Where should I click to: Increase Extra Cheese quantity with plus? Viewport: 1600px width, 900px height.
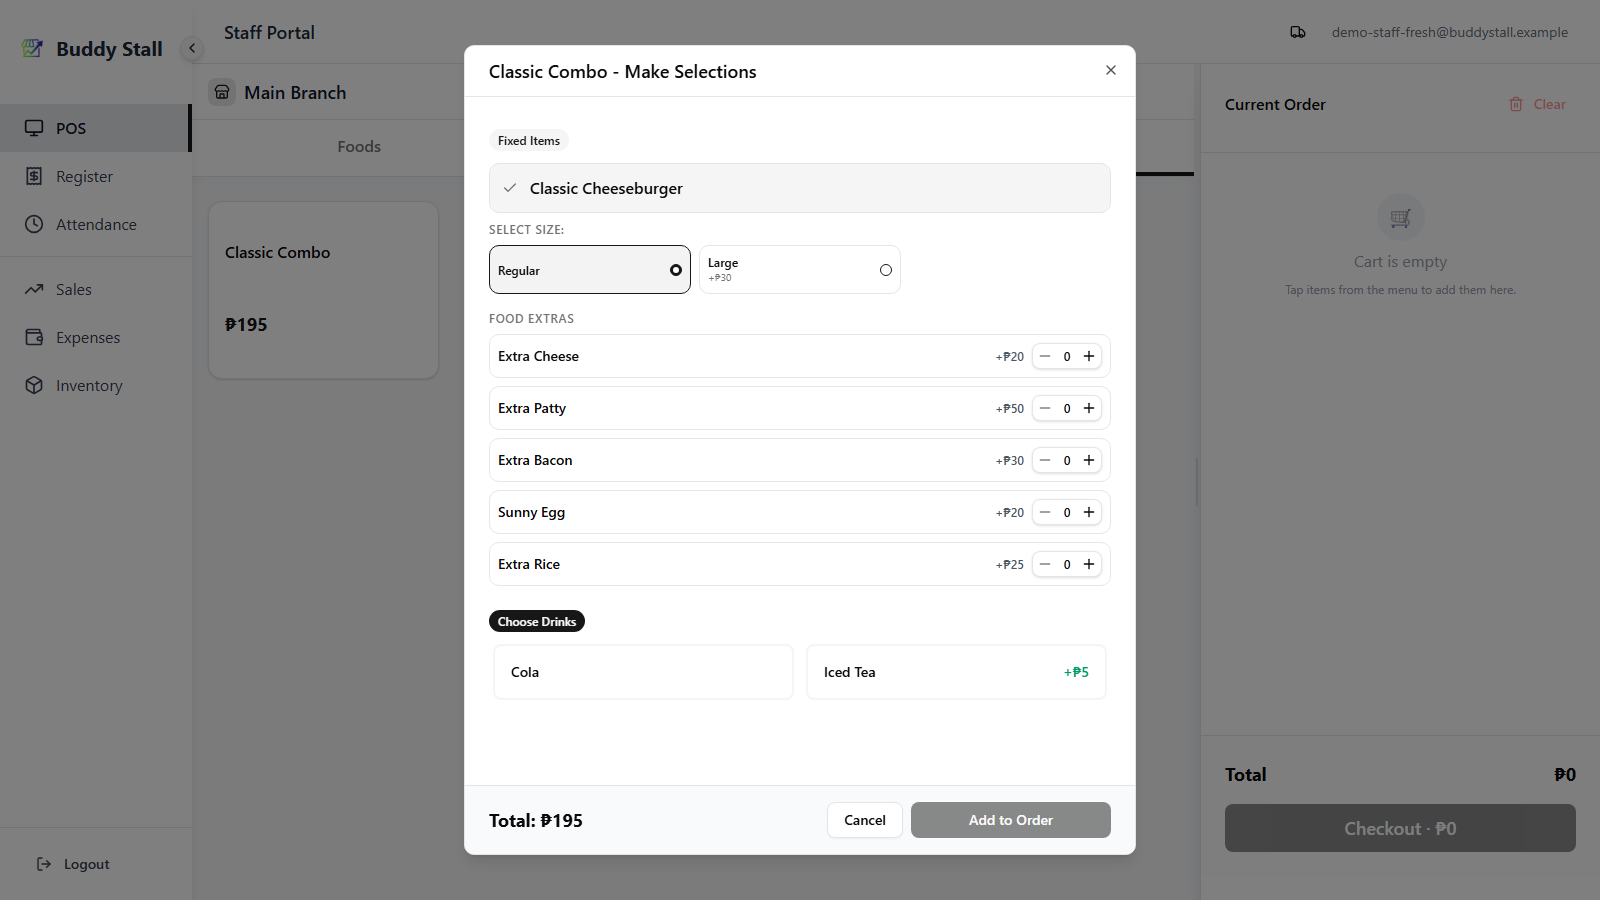(x=1089, y=356)
